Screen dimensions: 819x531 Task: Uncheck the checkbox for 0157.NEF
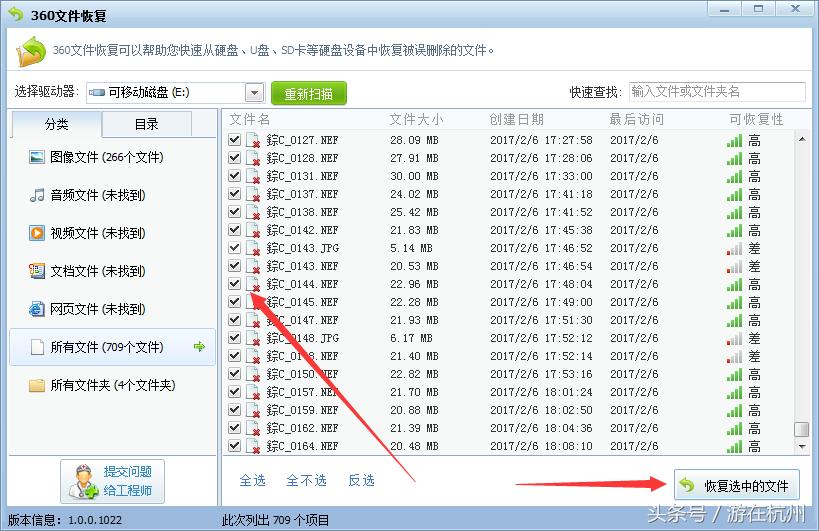235,392
